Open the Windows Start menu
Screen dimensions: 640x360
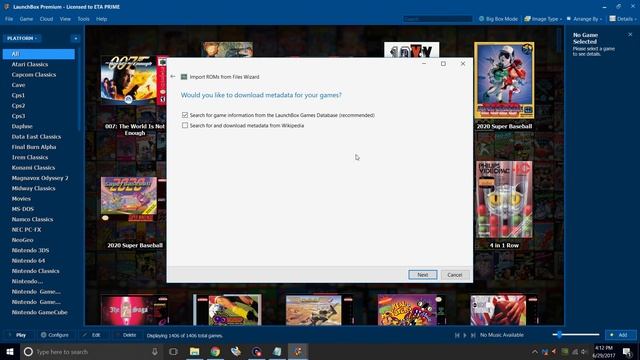click(10, 351)
